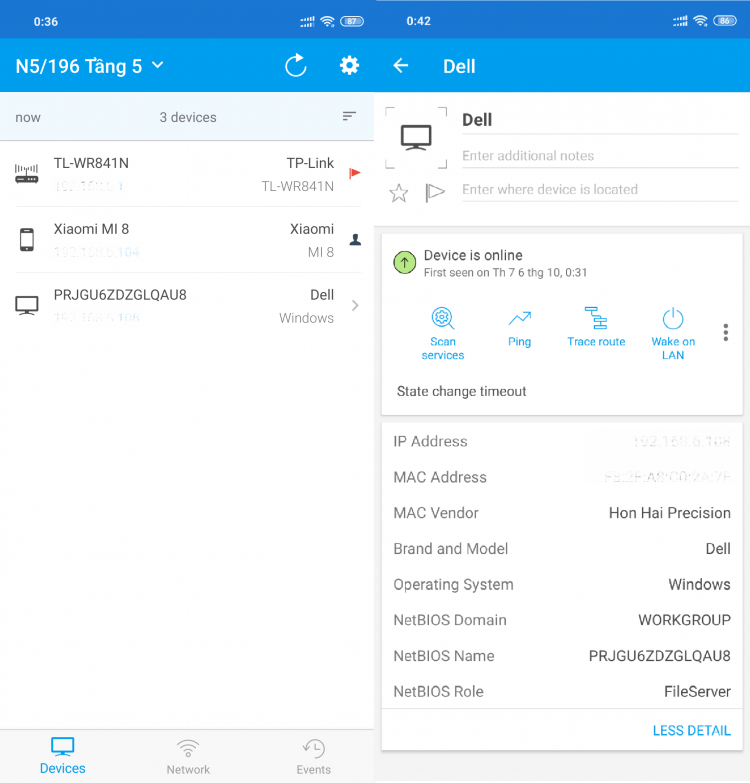
Task: Click the Brand and Model Dell value
Action: 718,549
